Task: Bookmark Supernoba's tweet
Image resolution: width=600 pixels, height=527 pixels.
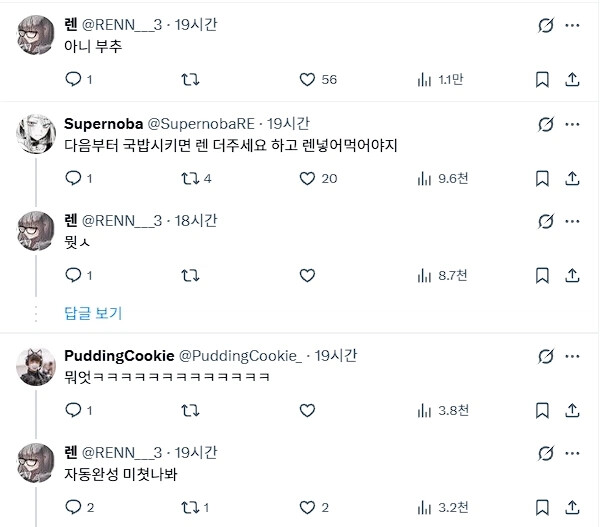Action: (x=541, y=179)
